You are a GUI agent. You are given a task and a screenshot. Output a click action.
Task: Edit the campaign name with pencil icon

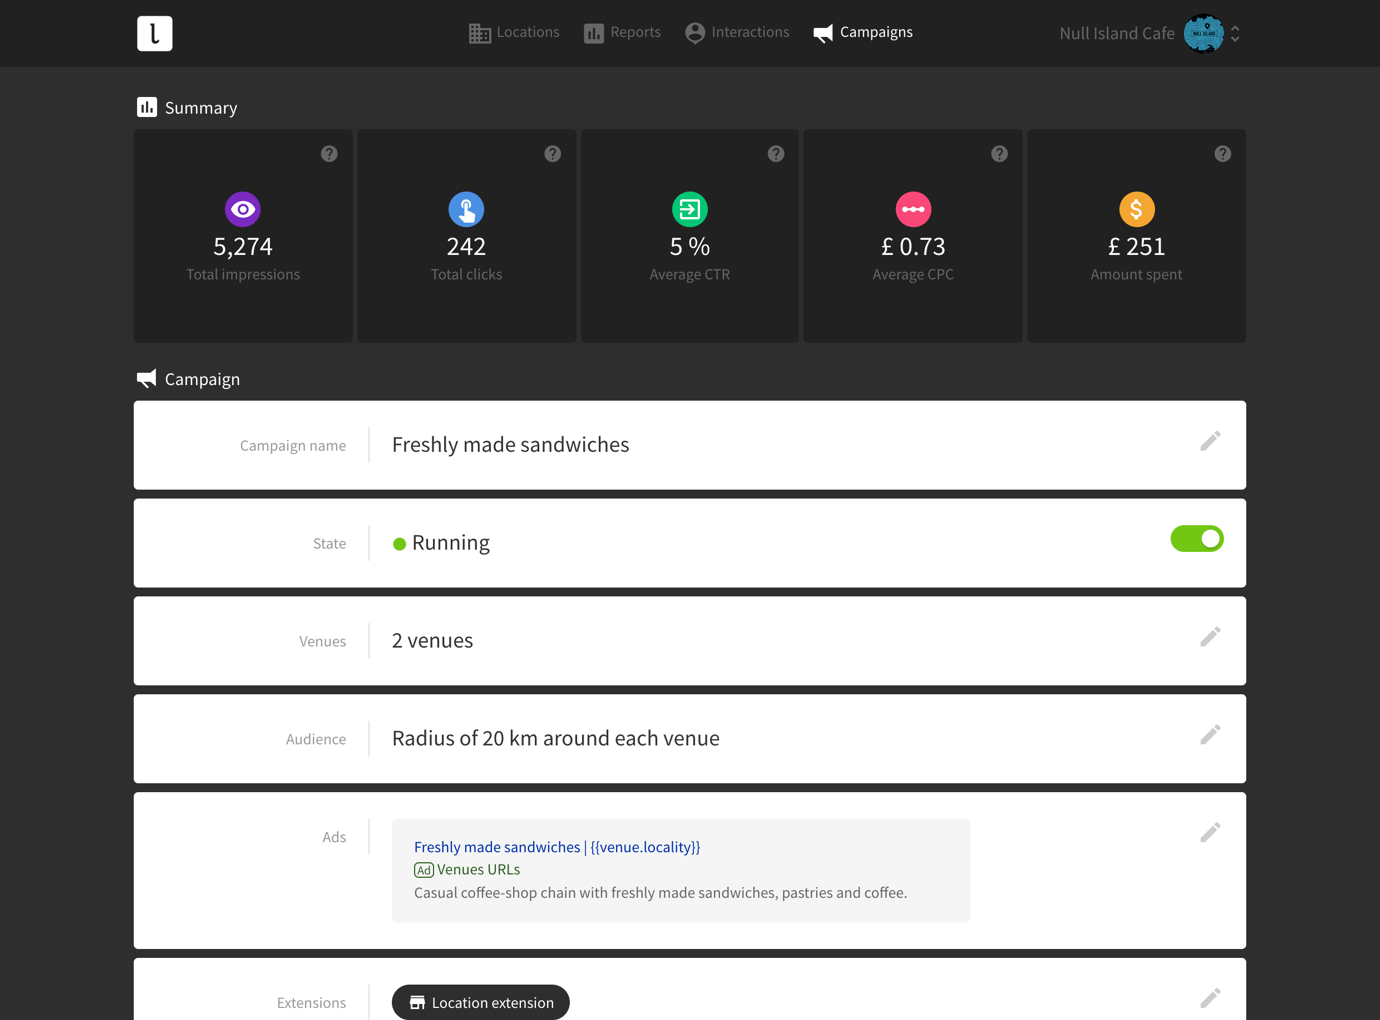pyautogui.click(x=1210, y=441)
